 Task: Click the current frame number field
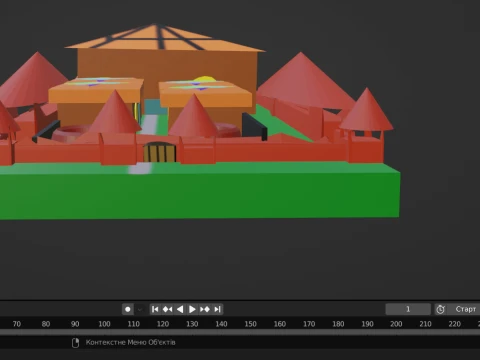pyautogui.click(x=408, y=309)
